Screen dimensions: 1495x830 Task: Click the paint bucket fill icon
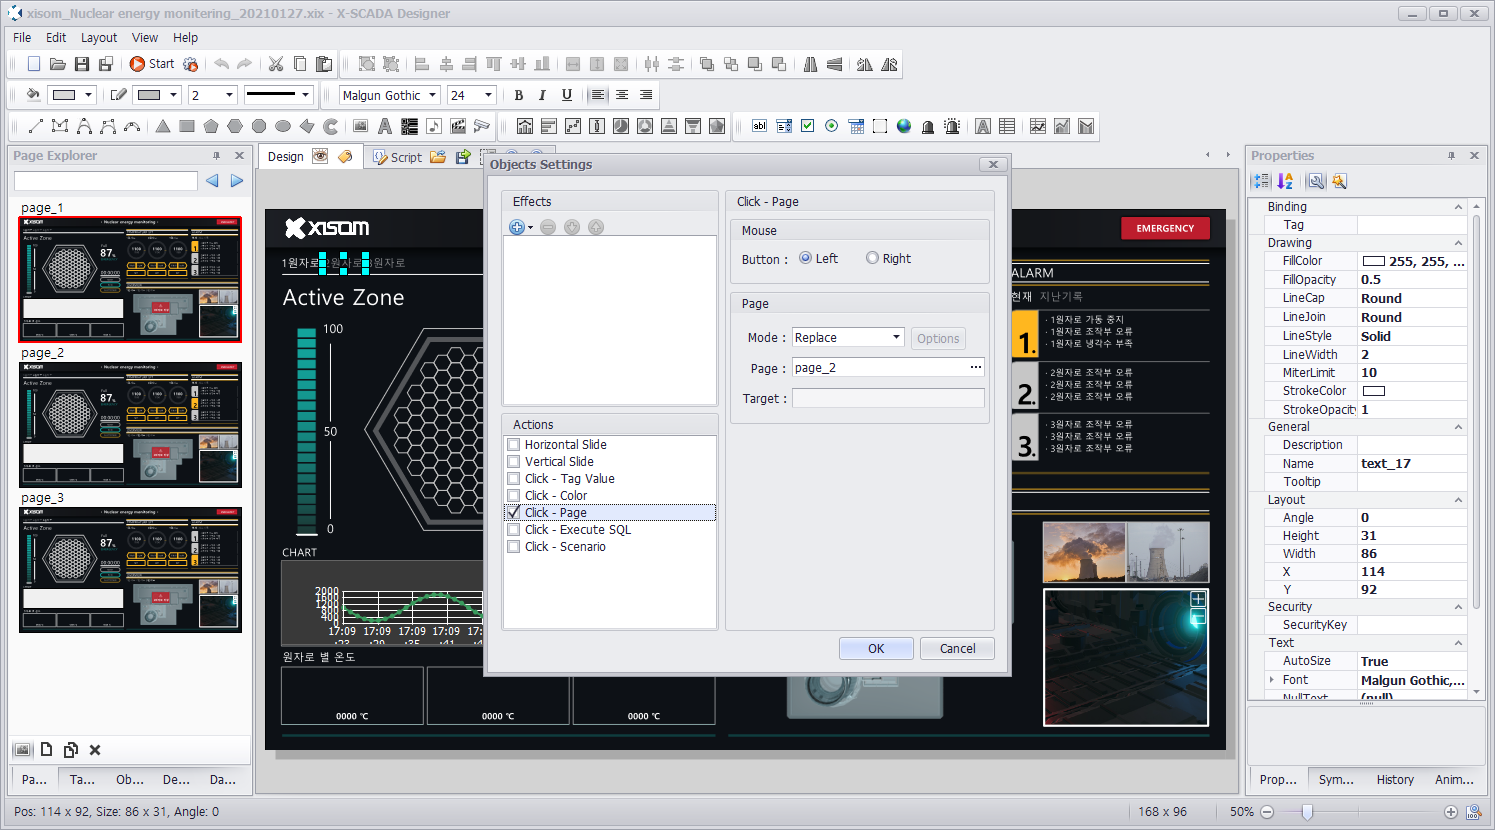pos(33,95)
